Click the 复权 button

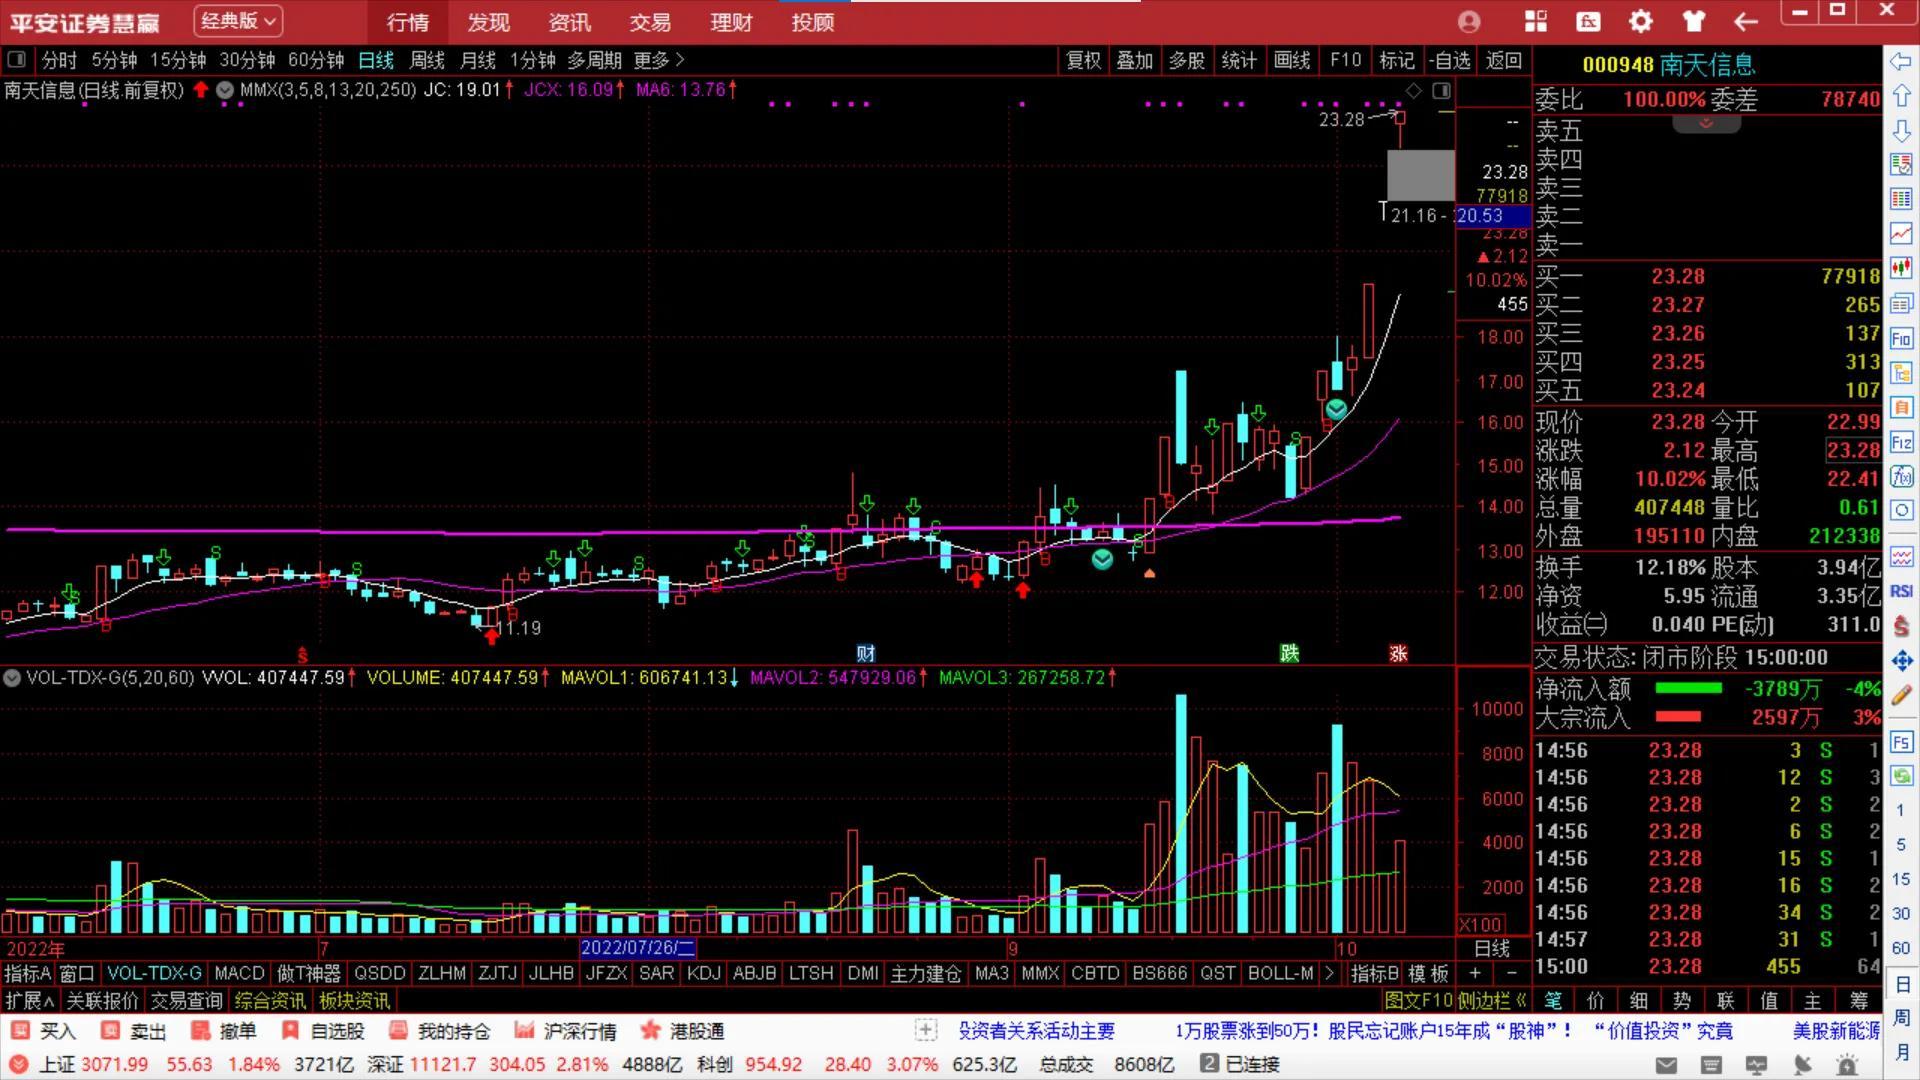pos(1084,61)
